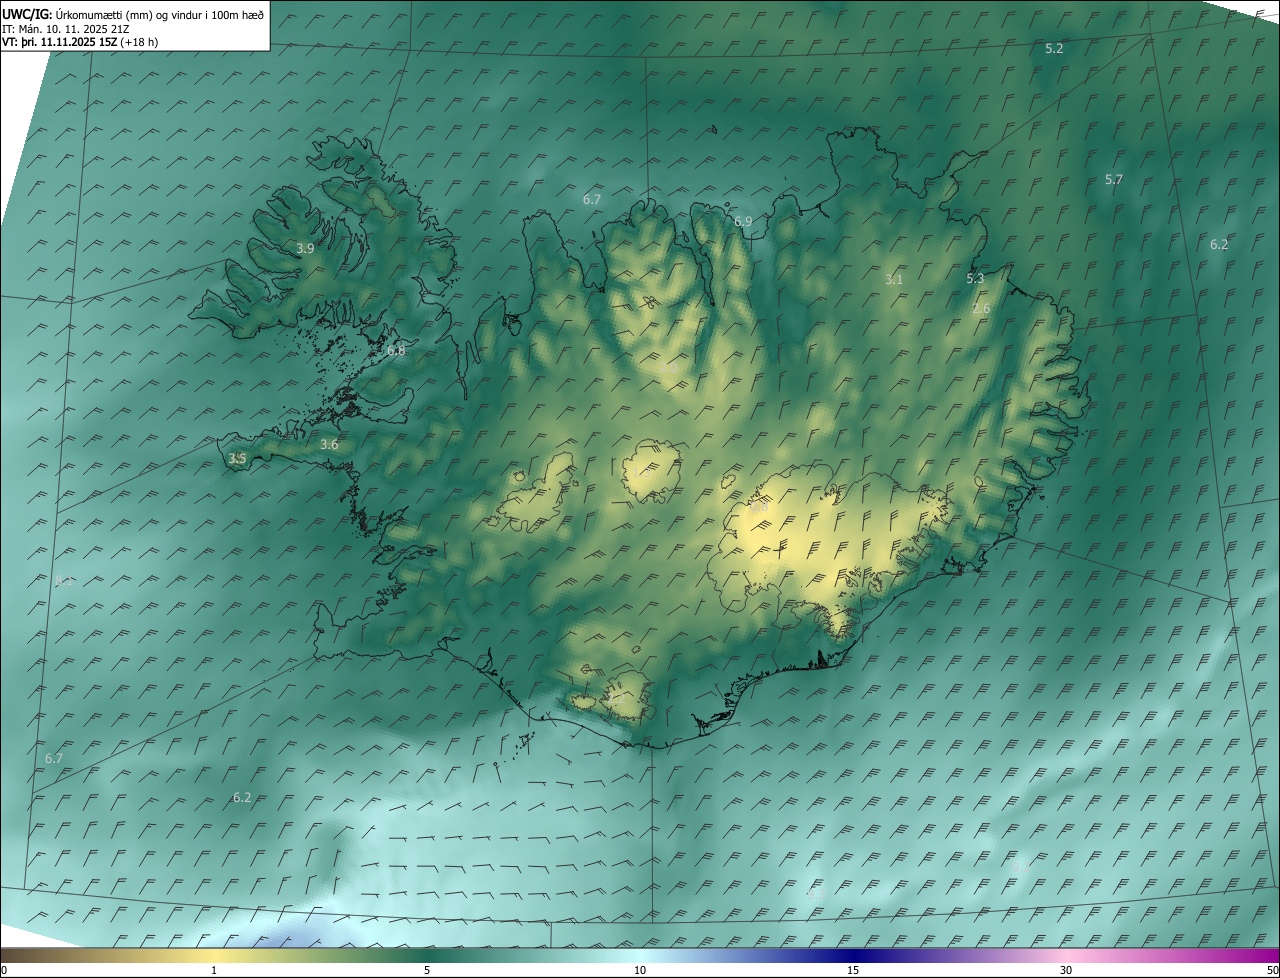Image resolution: width=1280 pixels, height=978 pixels.
Task: Click the 5.3 value label near the east coast
Action: pos(975,278)
